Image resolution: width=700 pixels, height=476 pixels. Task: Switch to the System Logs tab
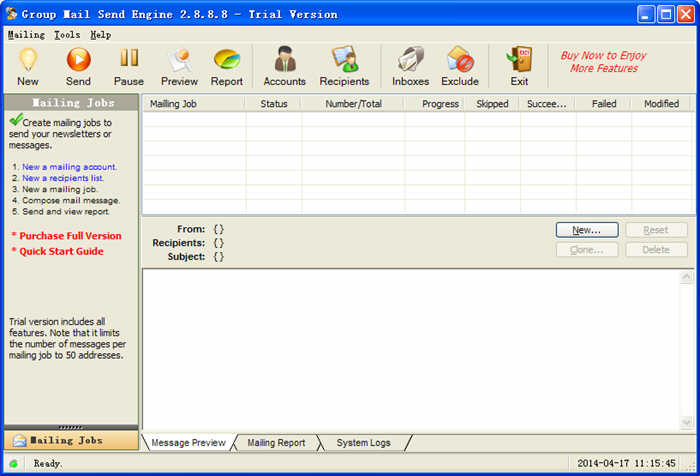pyautogui.click(x=363, y=443)
